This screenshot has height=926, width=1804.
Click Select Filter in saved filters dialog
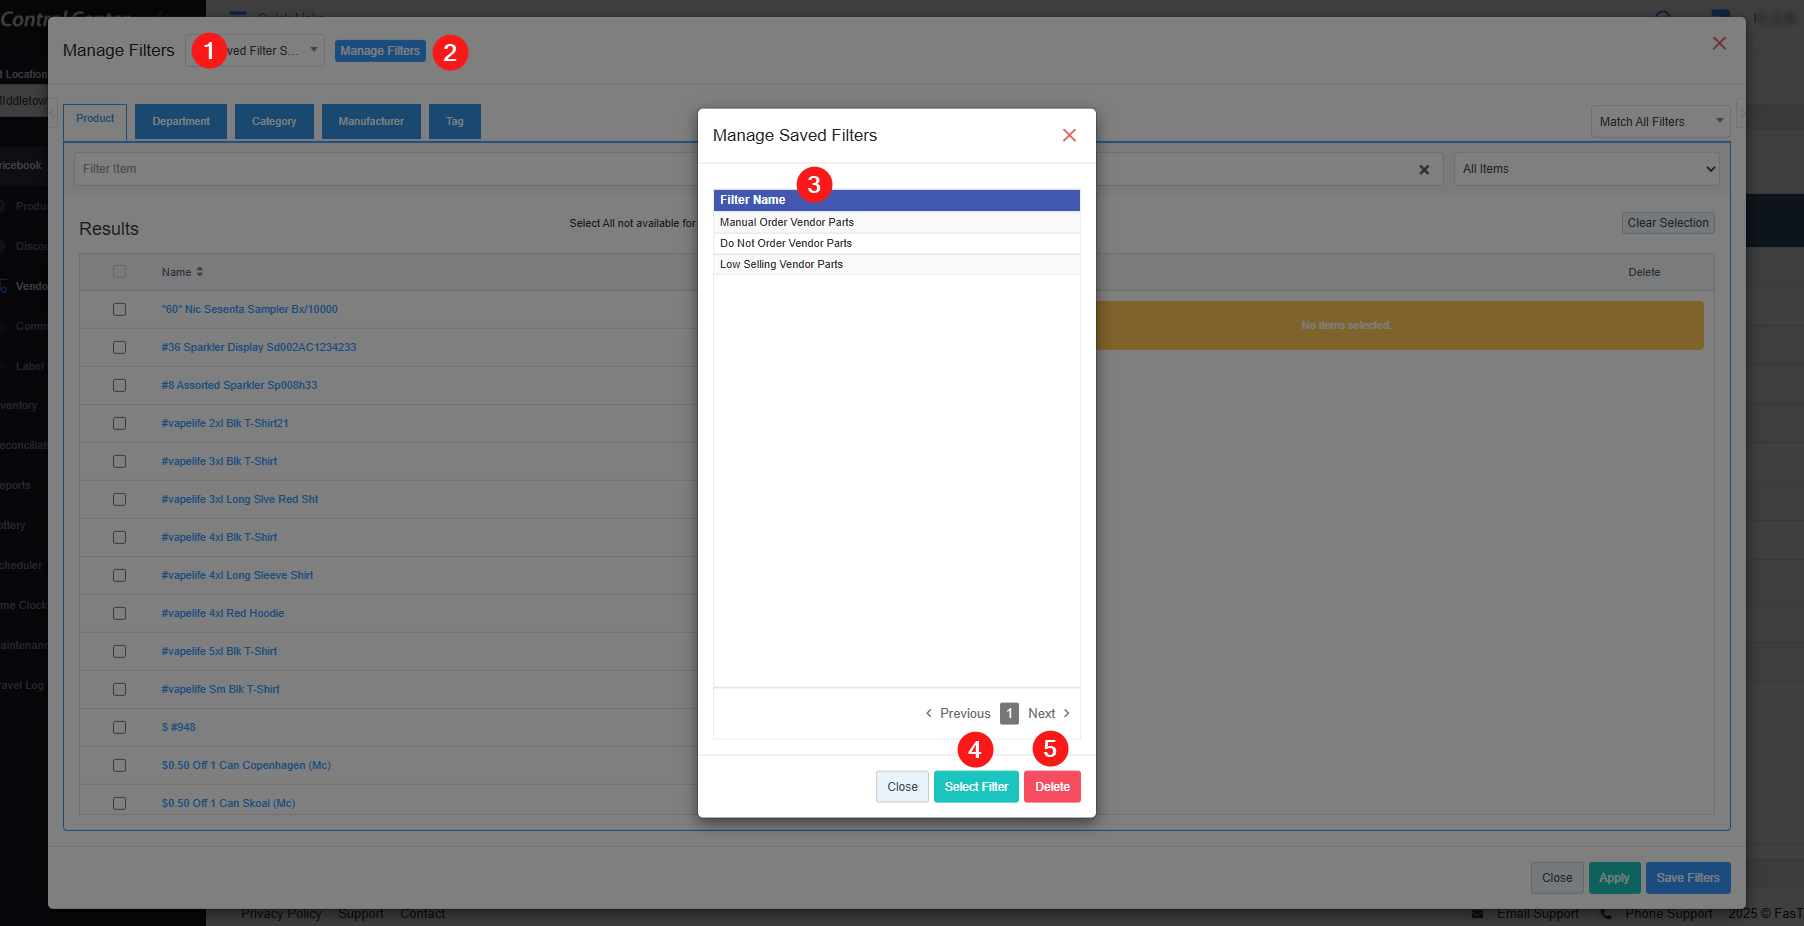coord(976,787)
